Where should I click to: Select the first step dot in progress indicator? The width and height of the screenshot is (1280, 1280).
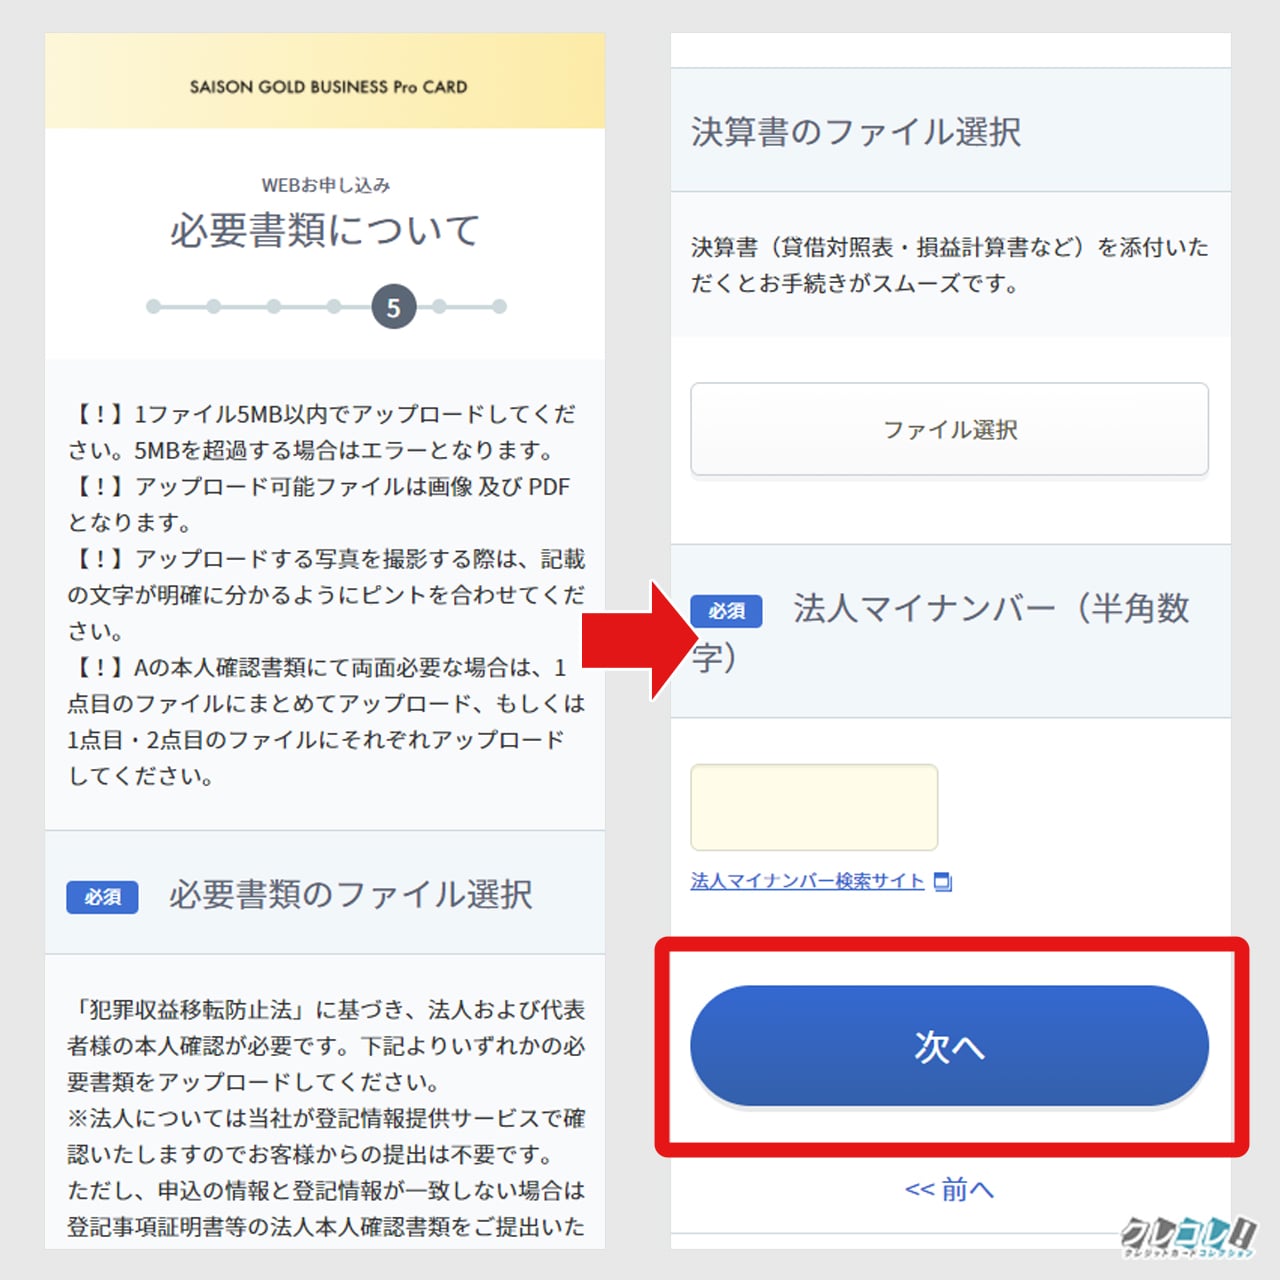click(x=153, y=307)
